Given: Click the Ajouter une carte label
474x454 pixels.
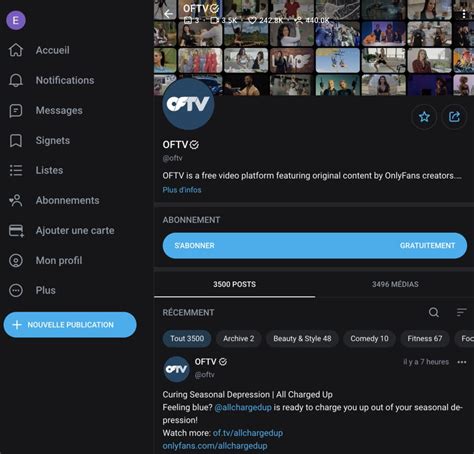Looking at the screenshot, I should (75, 230).
